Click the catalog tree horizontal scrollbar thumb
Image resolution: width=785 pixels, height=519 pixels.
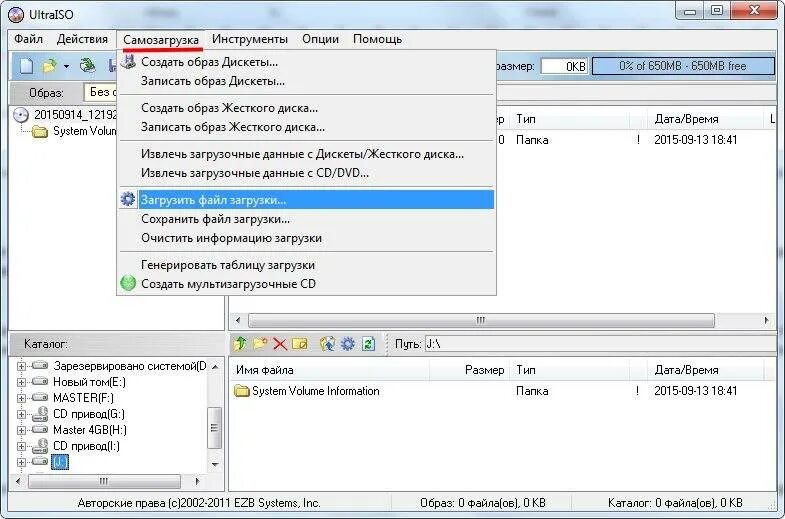(x=104, y=481)
